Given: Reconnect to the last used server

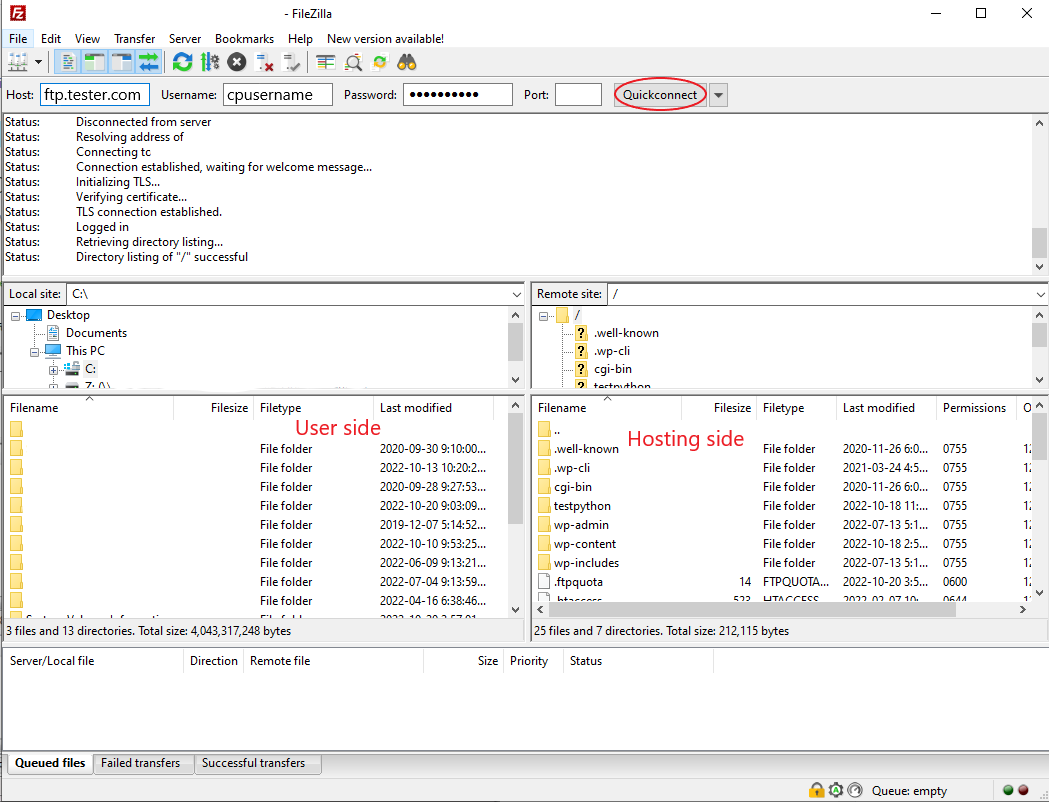Looking at the screenshot, I should 290,61.
